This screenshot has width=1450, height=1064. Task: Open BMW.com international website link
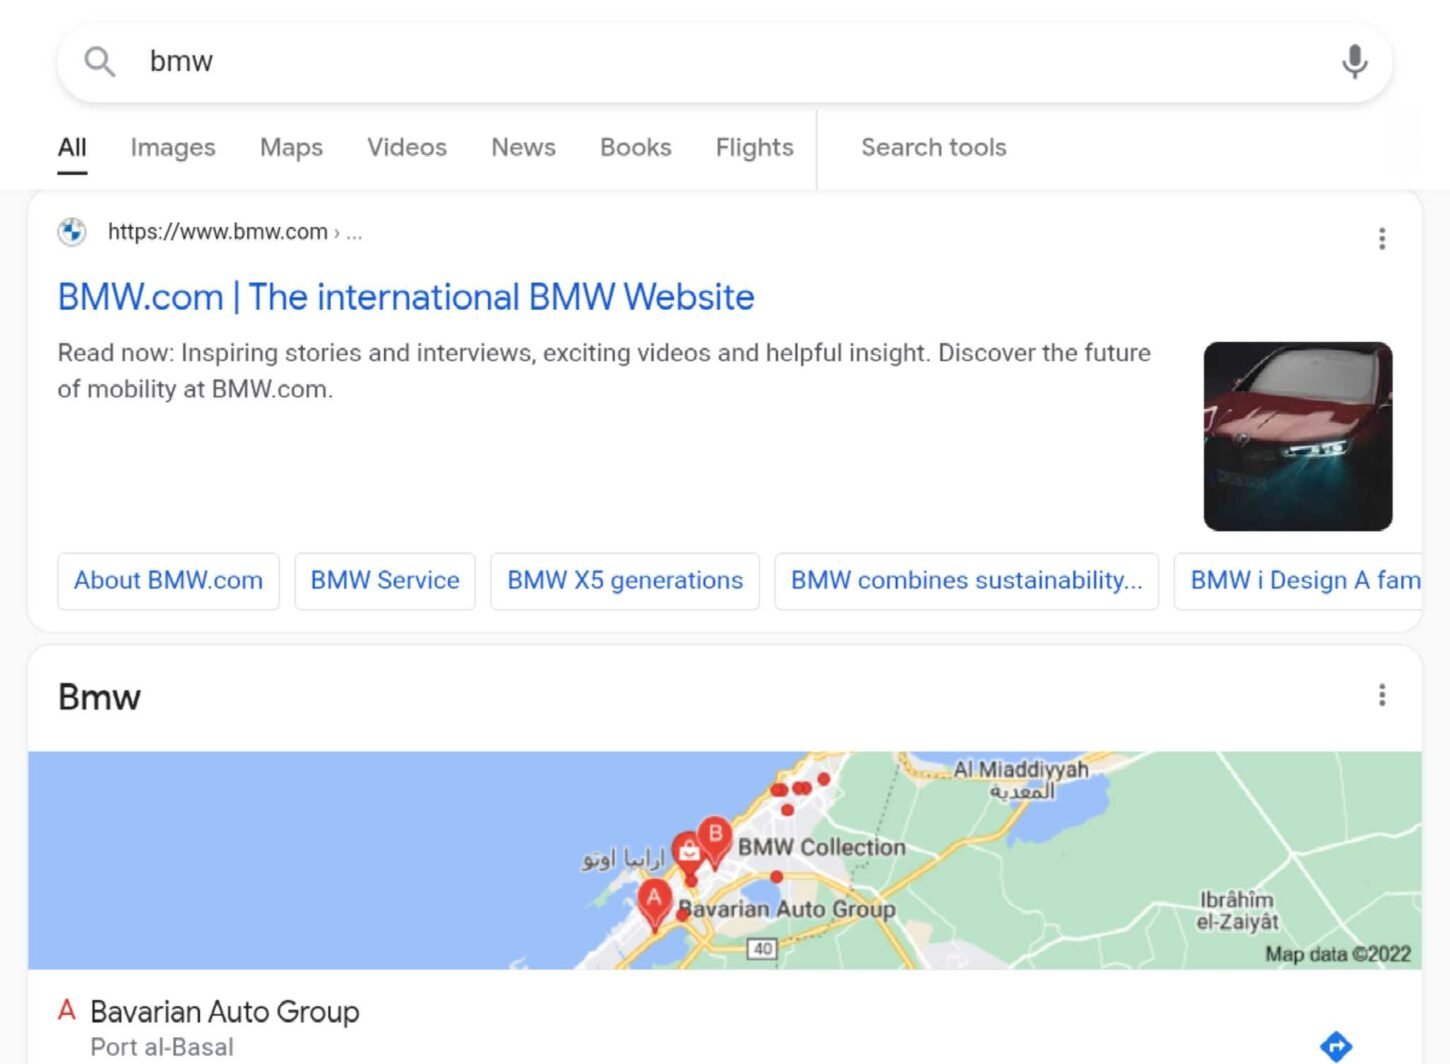405,297
